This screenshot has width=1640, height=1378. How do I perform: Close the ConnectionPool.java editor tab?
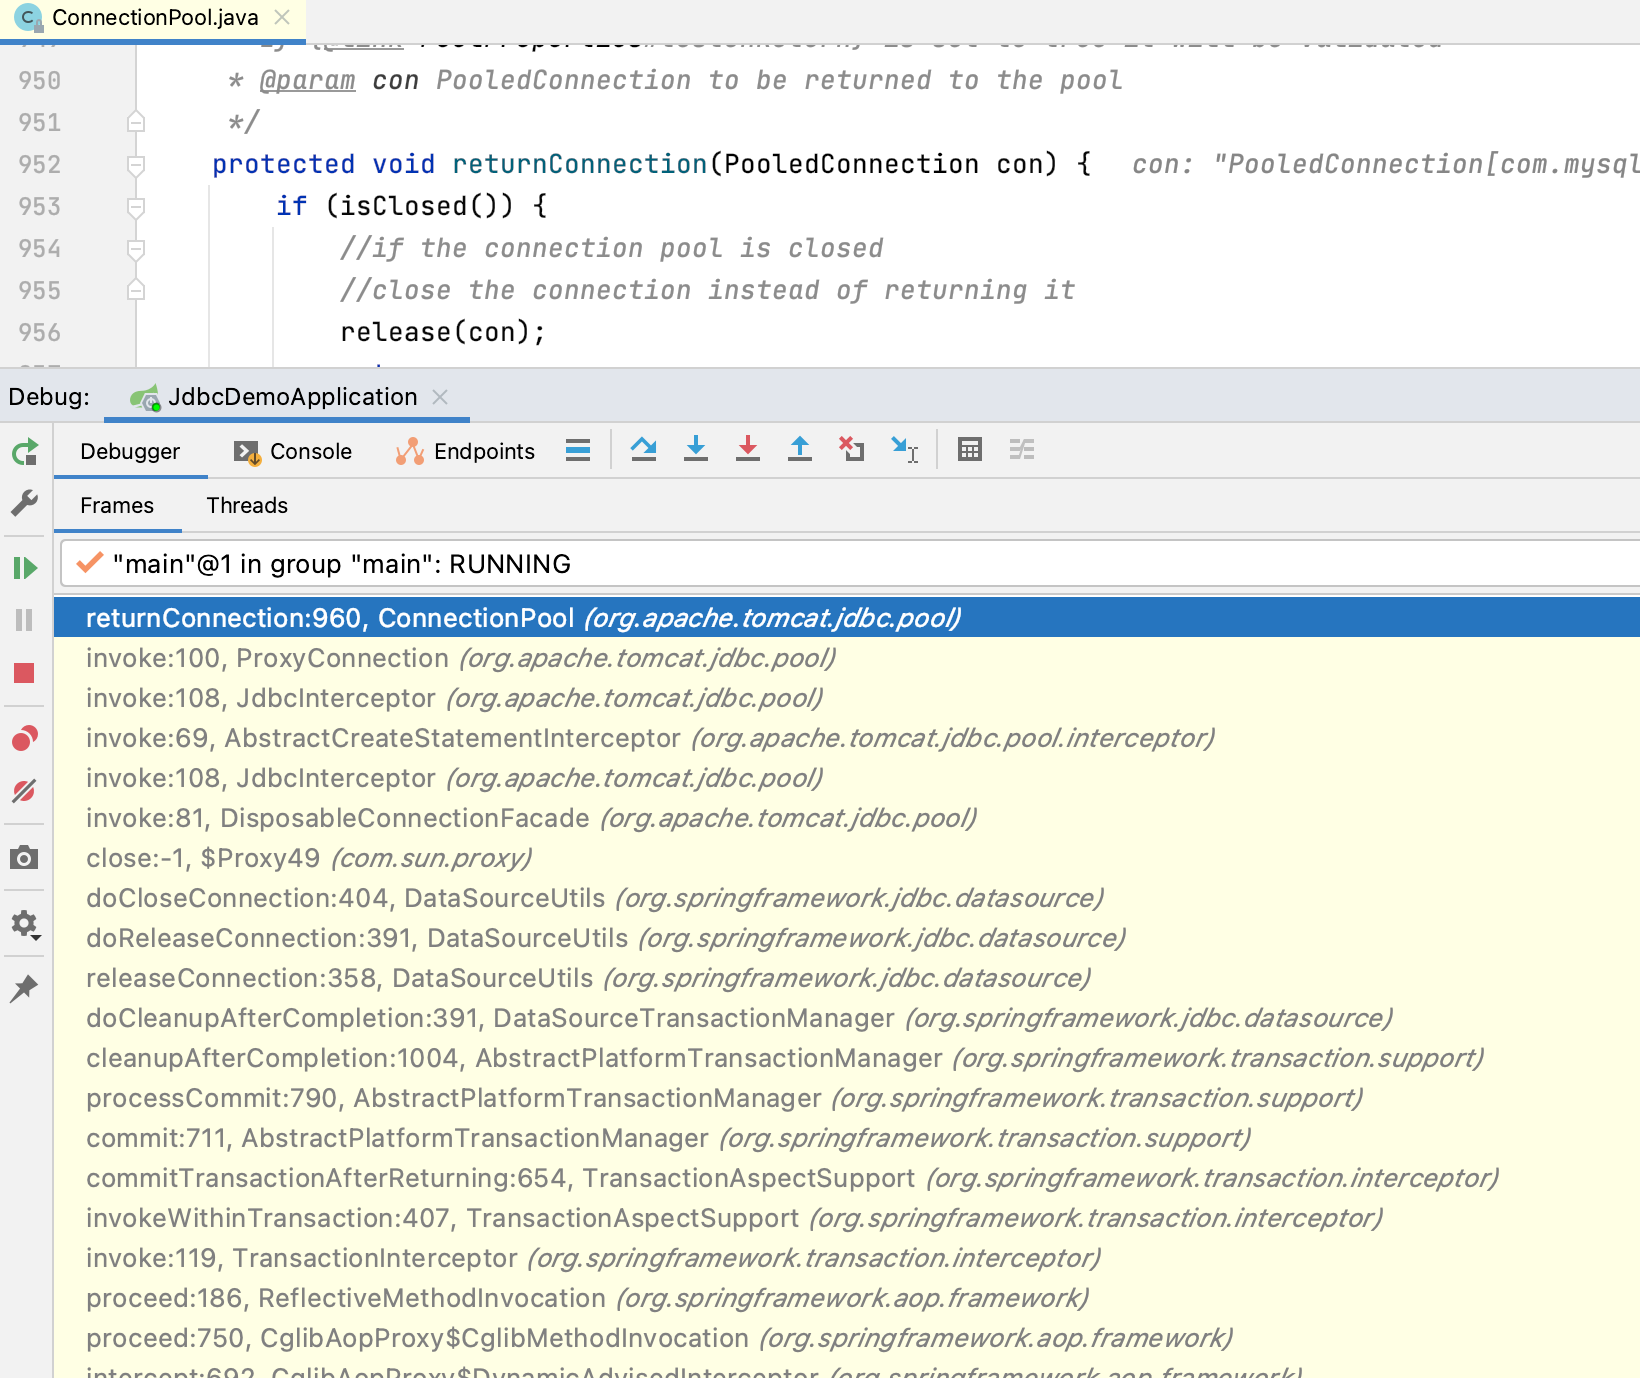[x=282, y=17]
